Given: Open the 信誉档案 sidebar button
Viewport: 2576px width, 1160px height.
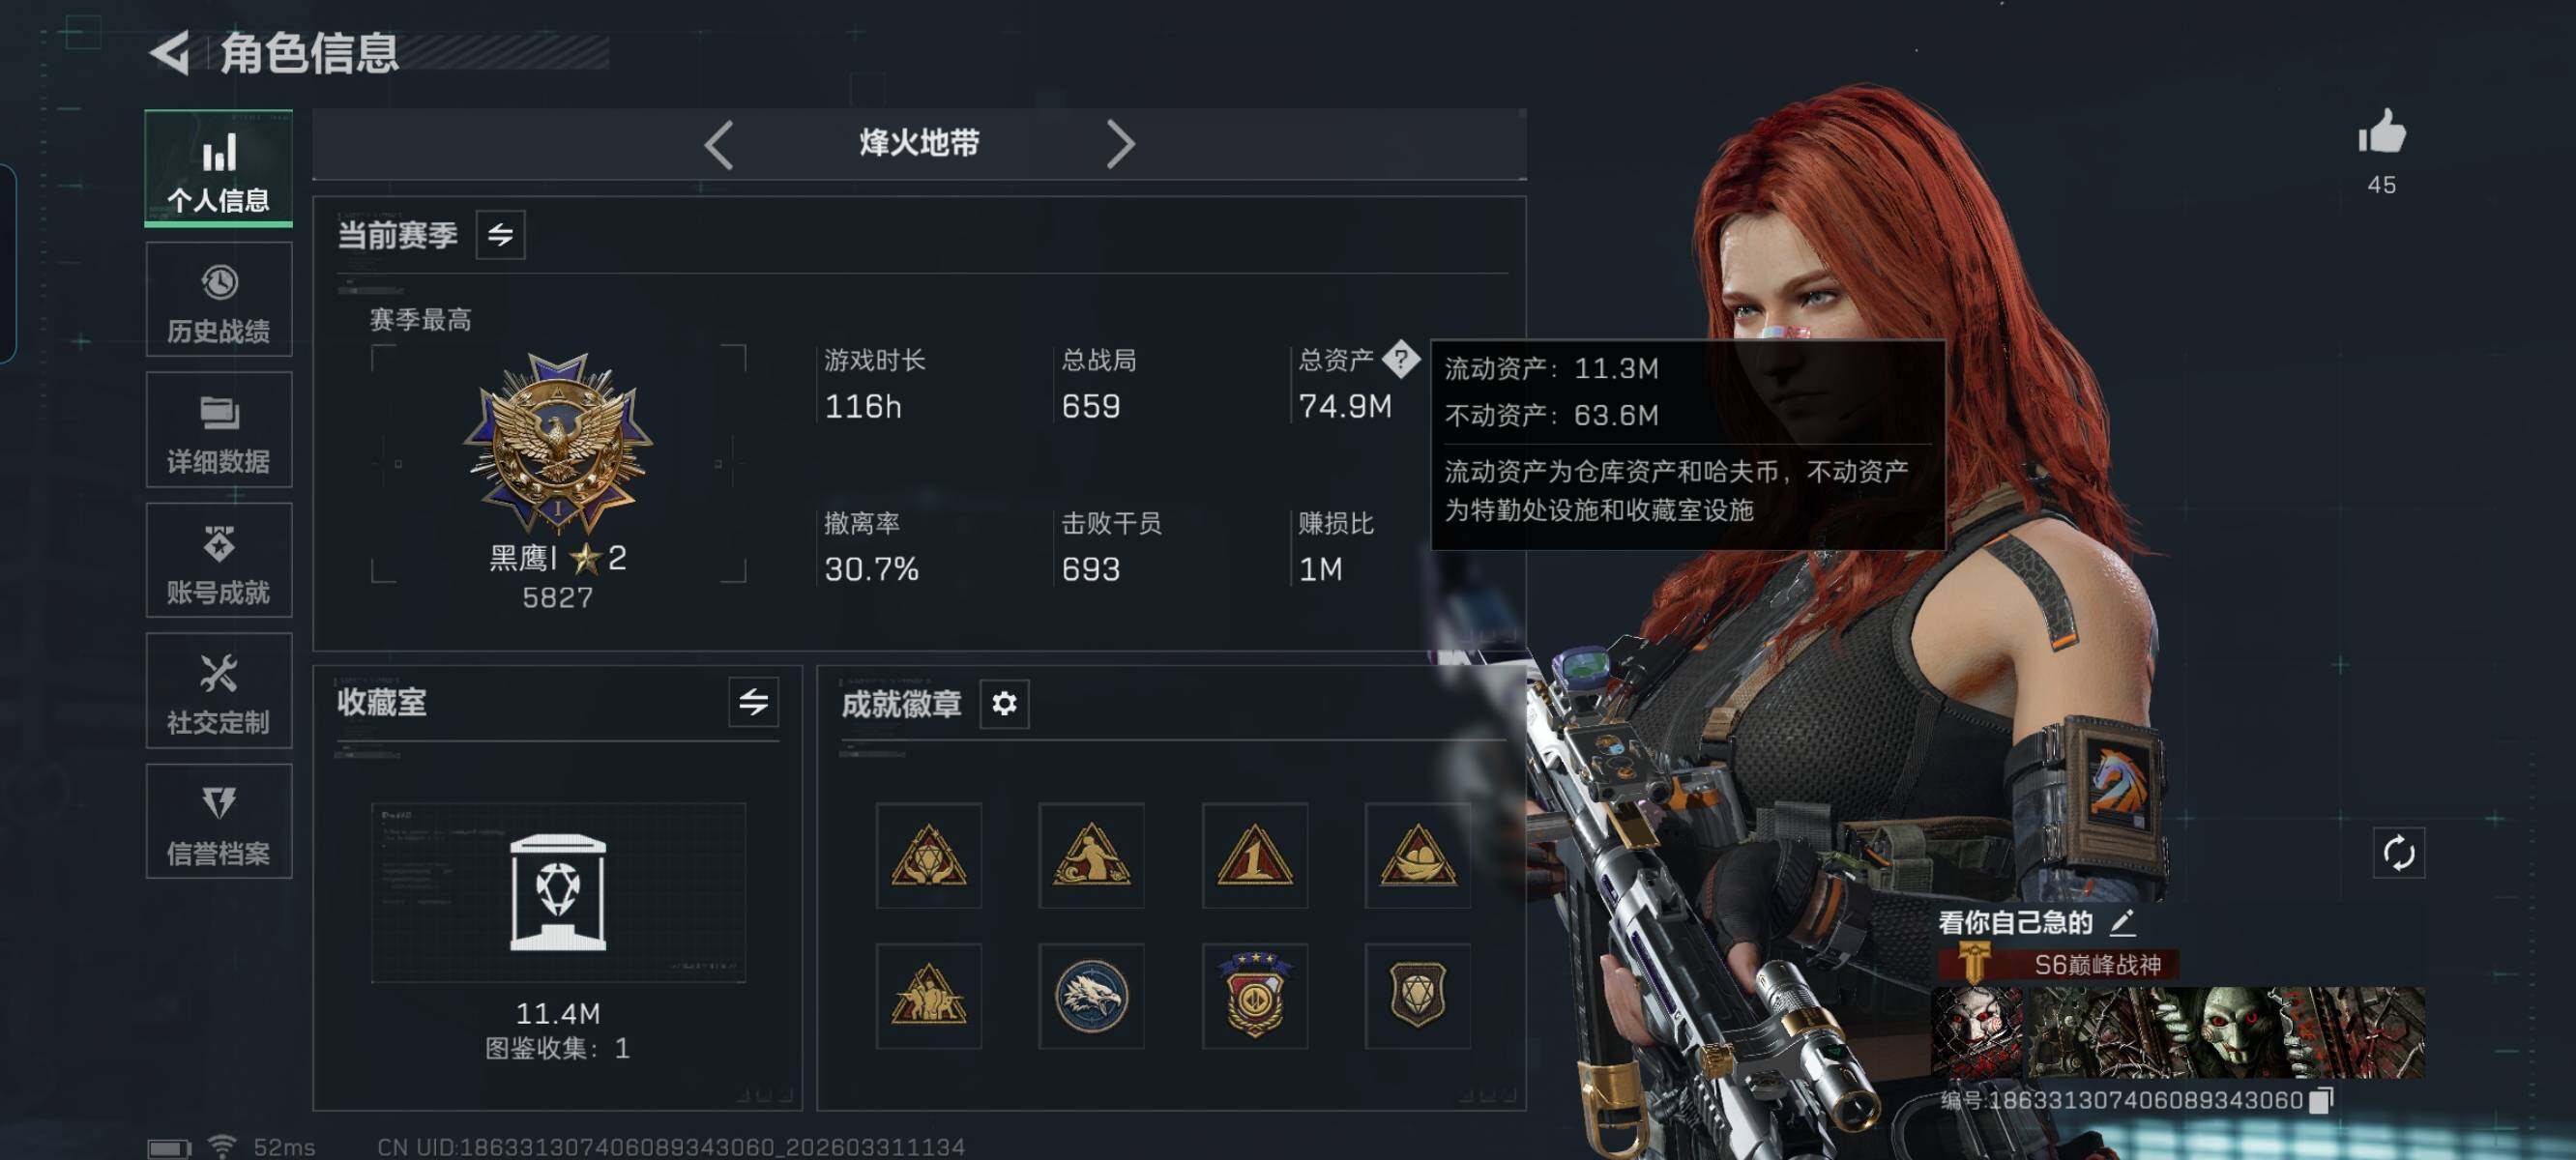Looking at the screenshot, I should click(x=219, y=821).
